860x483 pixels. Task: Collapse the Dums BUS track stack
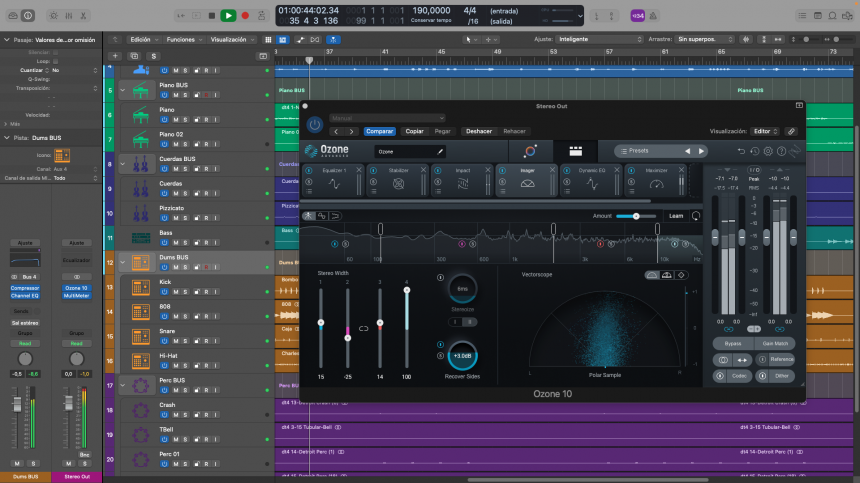(122, 262)
